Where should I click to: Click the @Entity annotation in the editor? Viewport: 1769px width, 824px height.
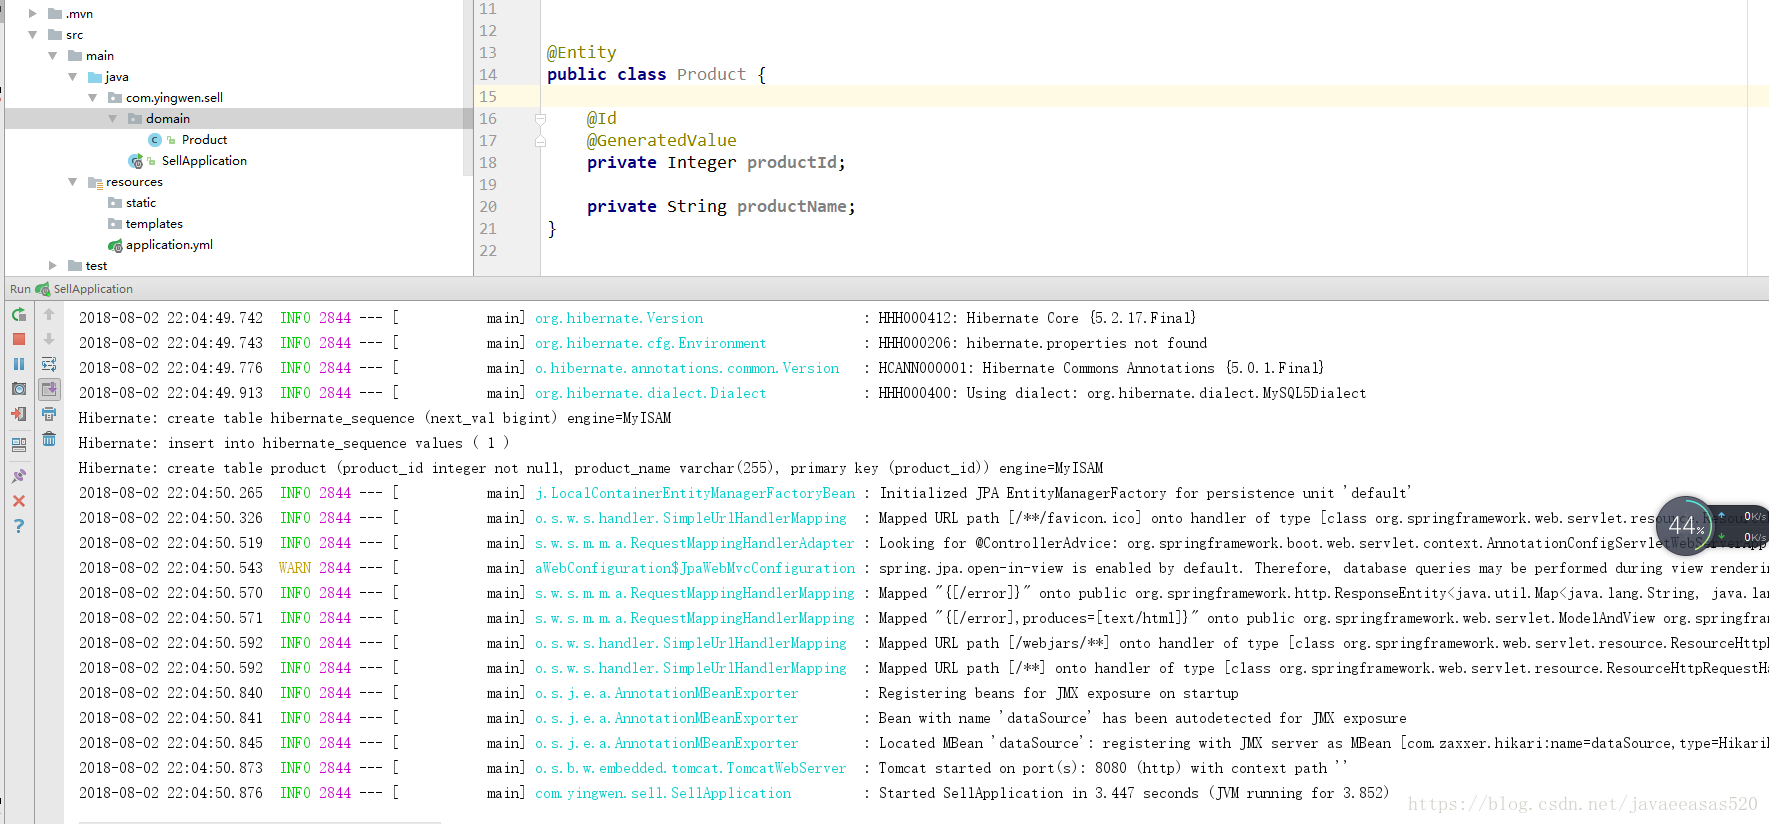[582, 53]
